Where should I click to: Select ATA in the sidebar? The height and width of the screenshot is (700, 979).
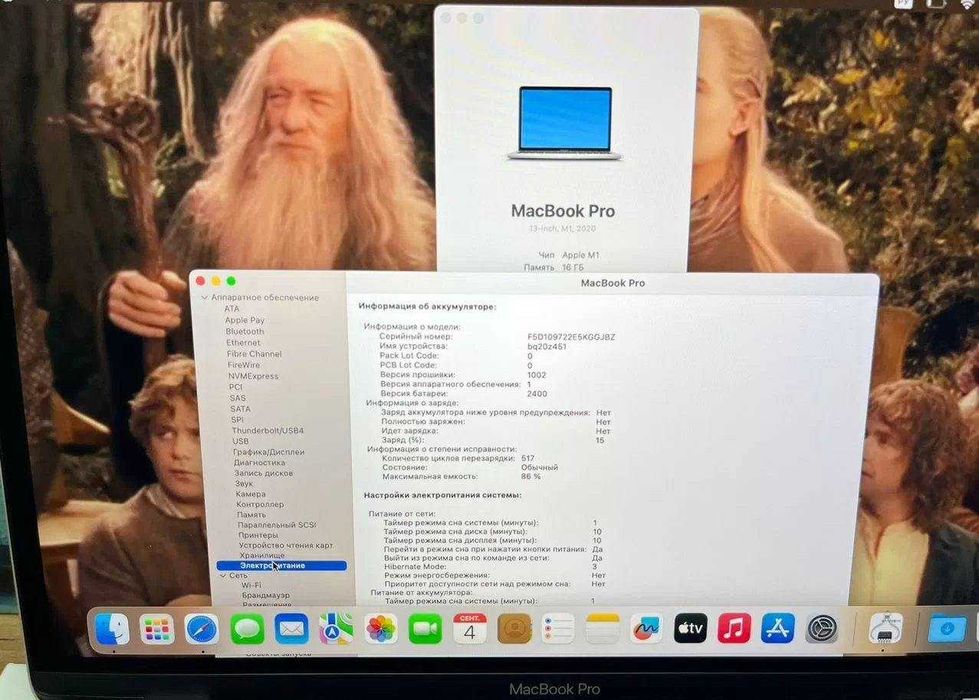[x=232, y=308]
